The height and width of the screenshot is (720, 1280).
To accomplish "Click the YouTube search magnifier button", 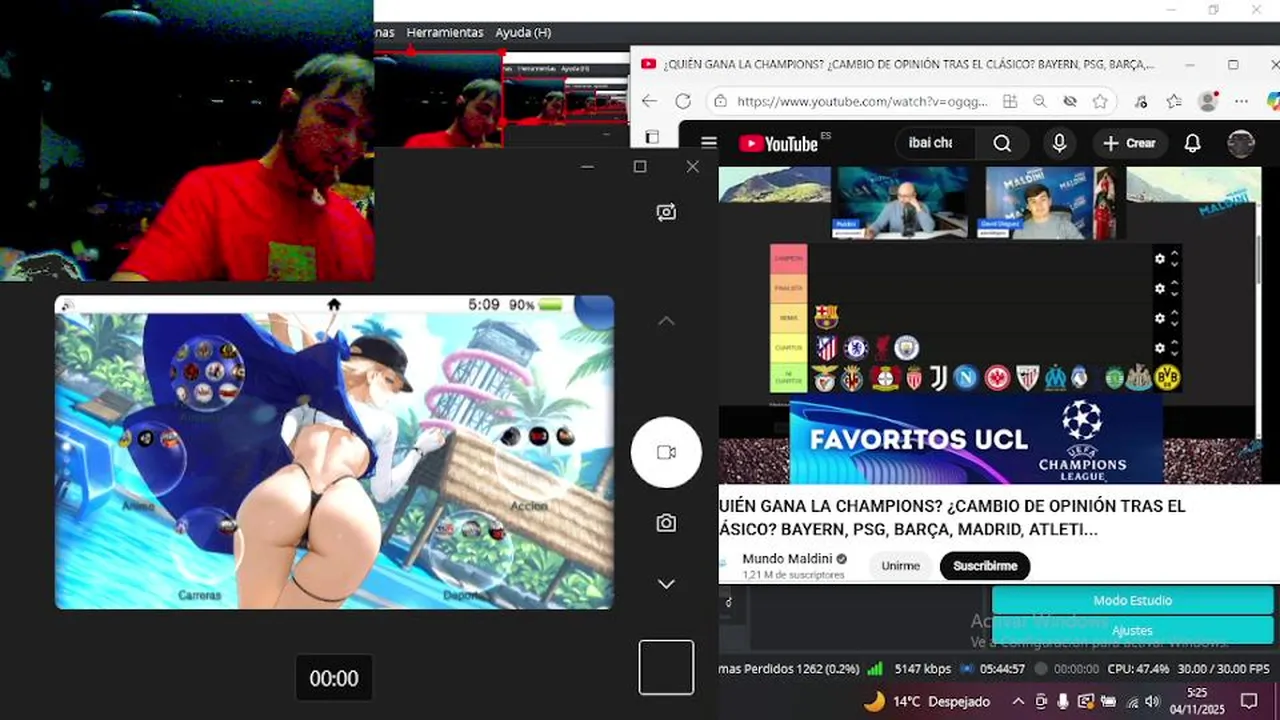I will (1002, 143).
